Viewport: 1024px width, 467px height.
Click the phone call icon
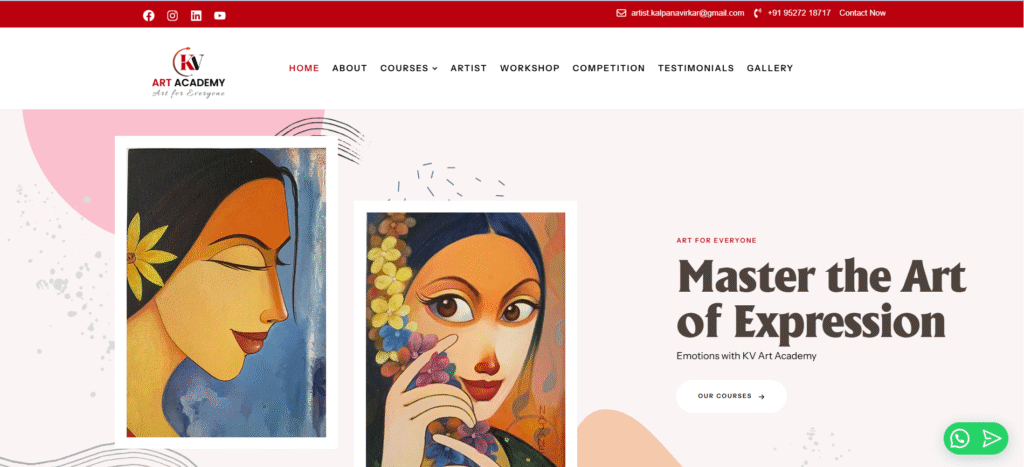pyautogui.click(x=758, y=13)
